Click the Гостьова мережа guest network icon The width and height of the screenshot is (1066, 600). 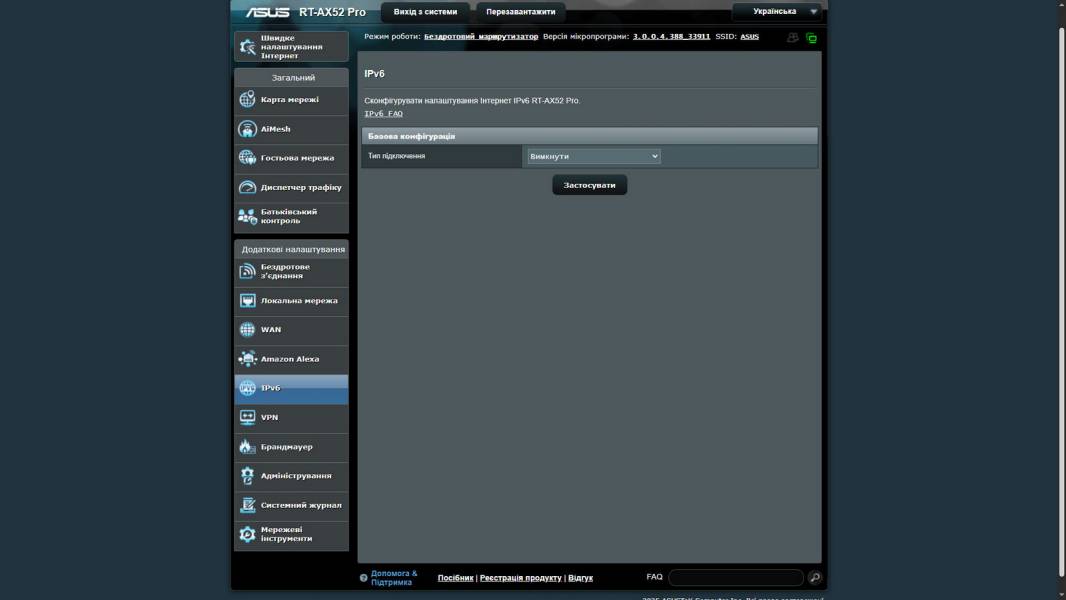[247, 158]
